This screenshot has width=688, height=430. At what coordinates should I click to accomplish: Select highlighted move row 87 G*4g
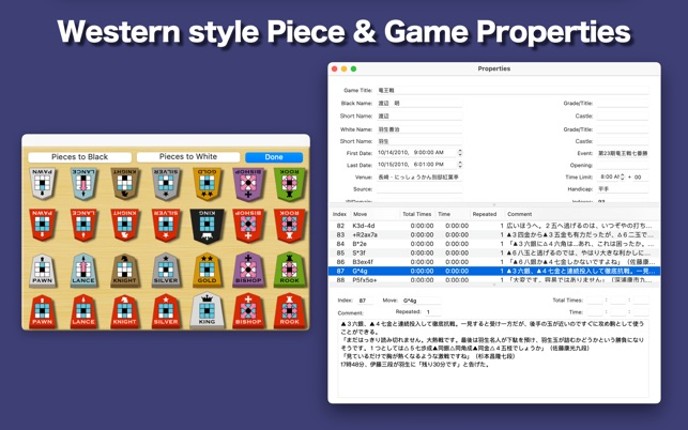494,271
